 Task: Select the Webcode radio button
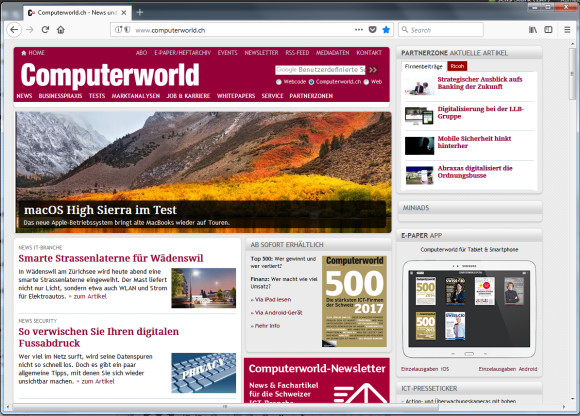coord(279,82)
